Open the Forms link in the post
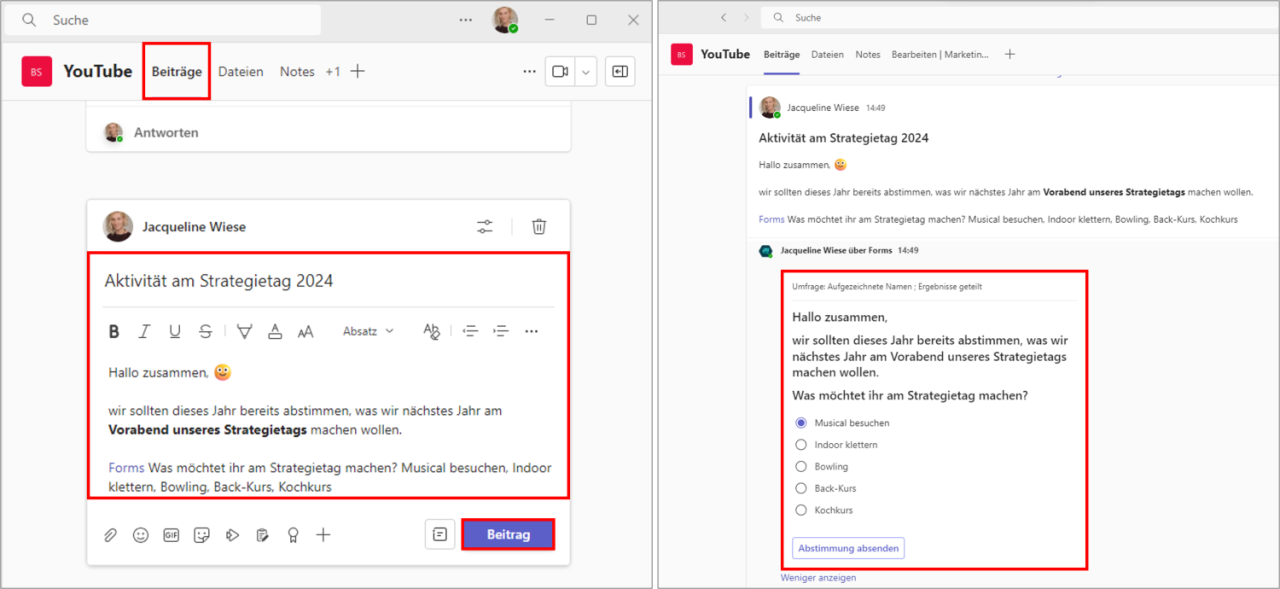The height and width of the screenshot is (589, 1280). [126, 467]
